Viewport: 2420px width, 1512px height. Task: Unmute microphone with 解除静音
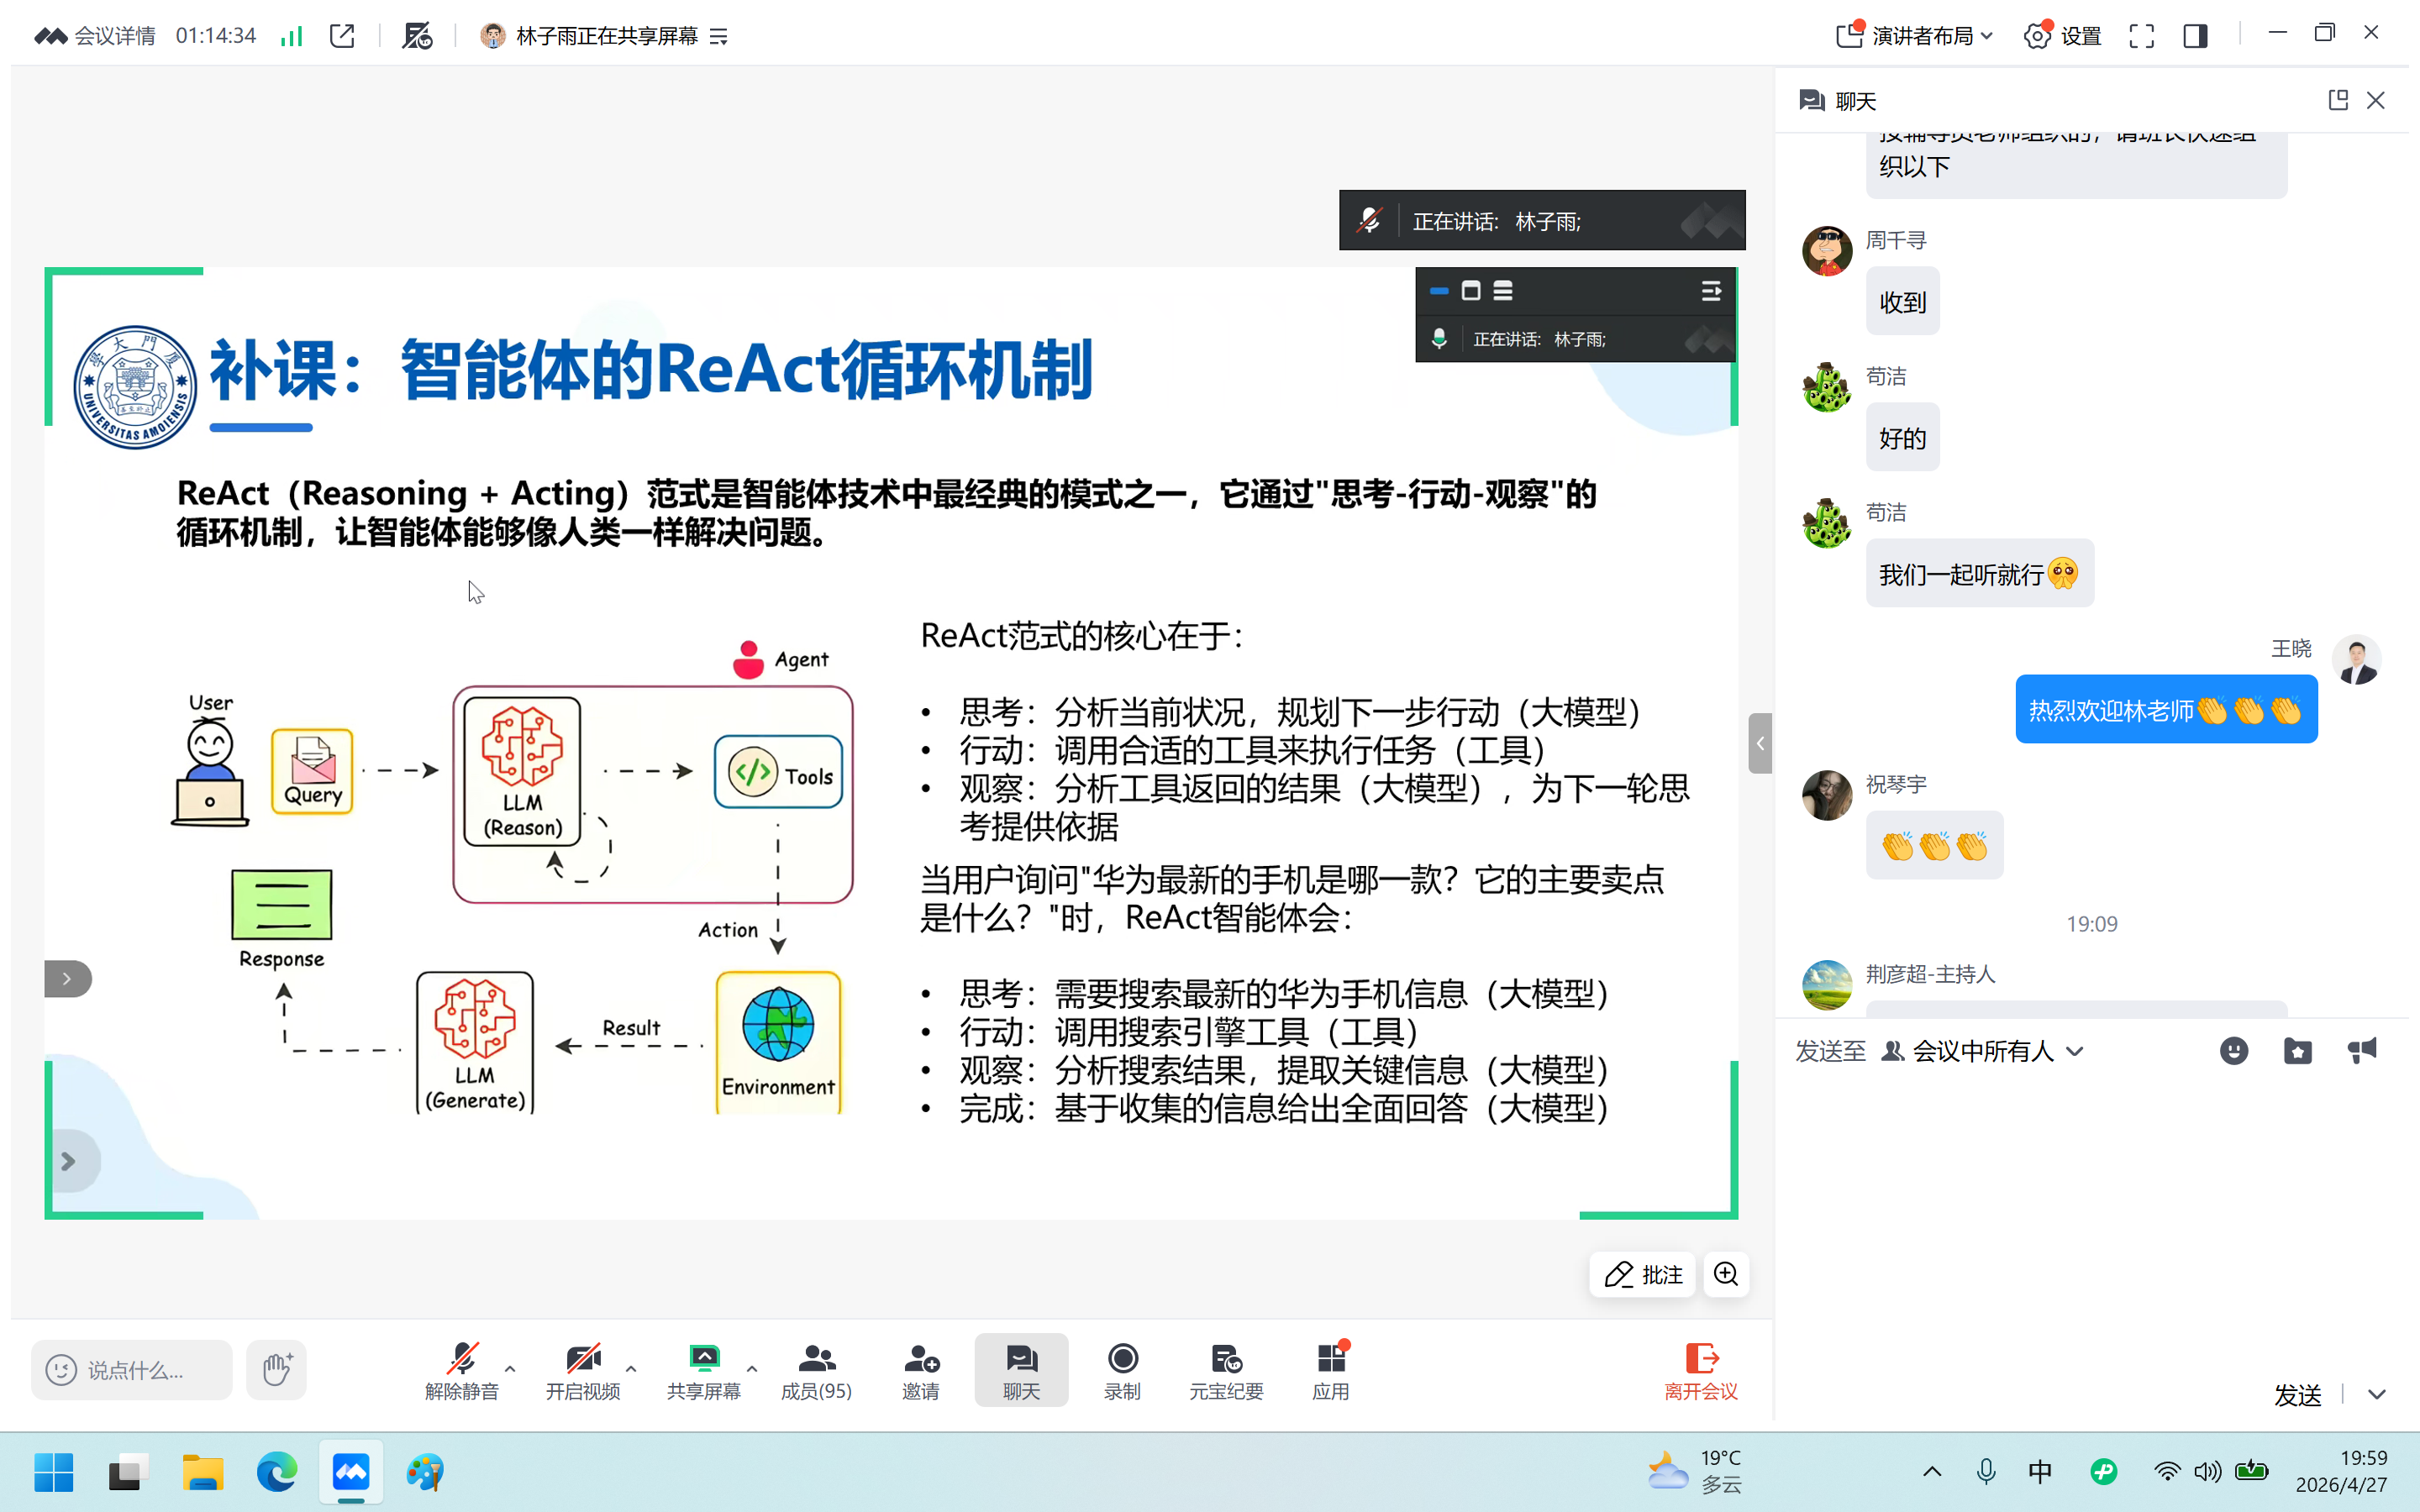click(462, 1370)
